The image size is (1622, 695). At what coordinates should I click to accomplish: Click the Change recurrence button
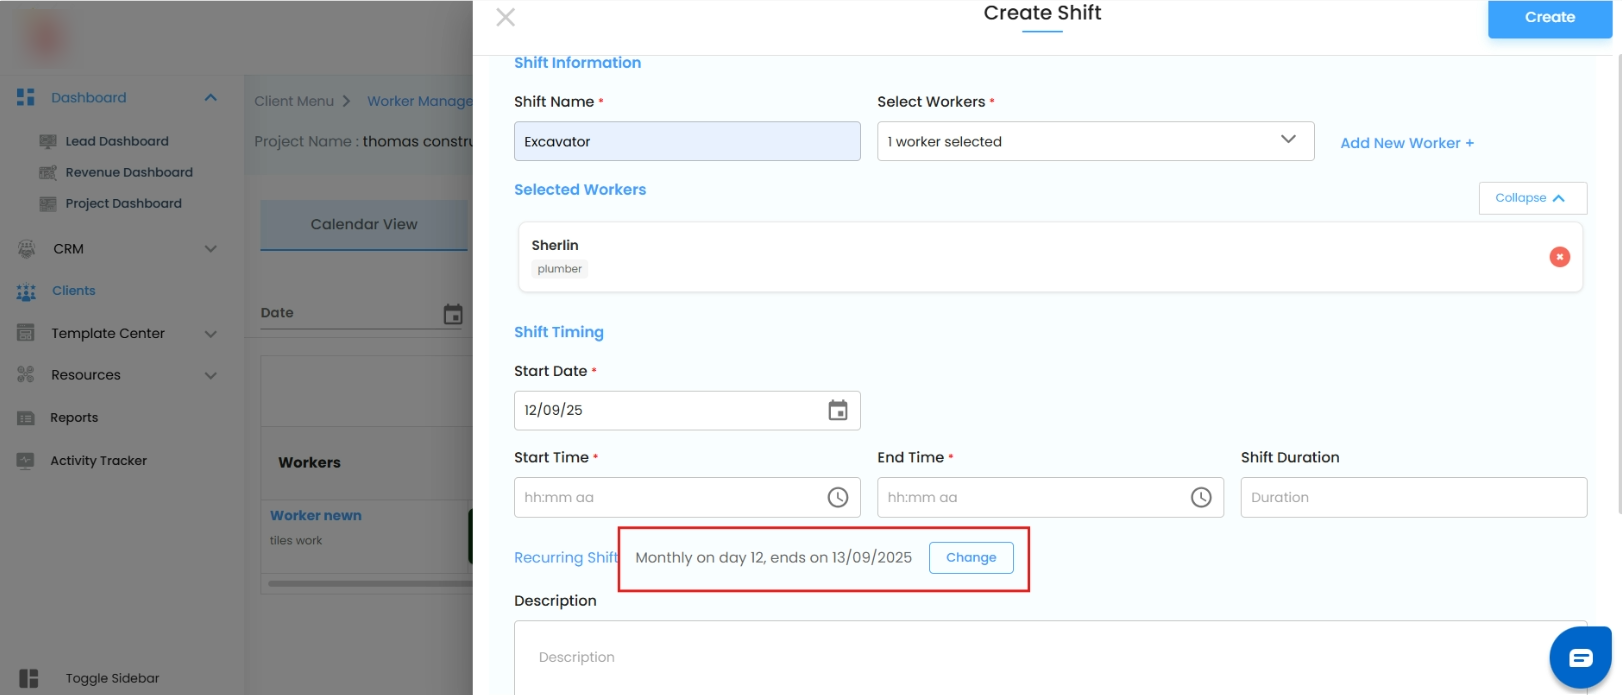click(x=971, y=558)
